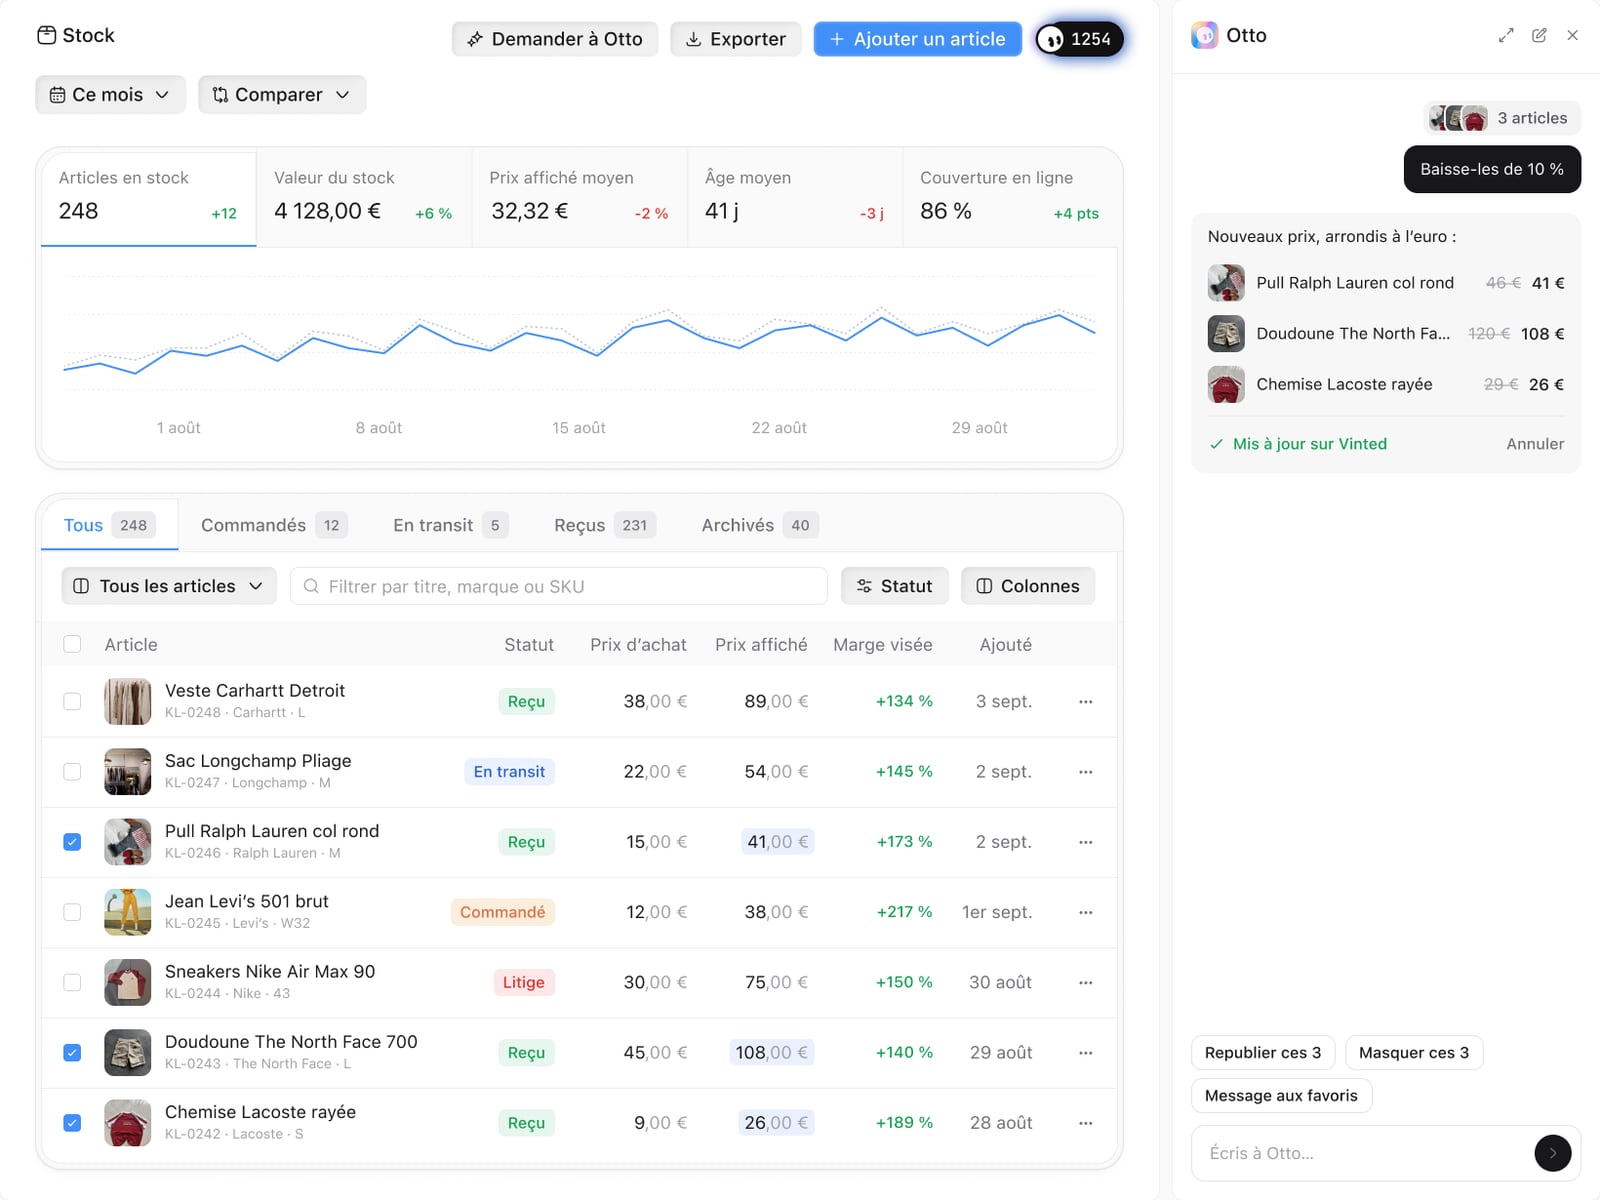Start a new Otto conversation with the edit icon
1600x1200 pixels.
(1539, 35)
